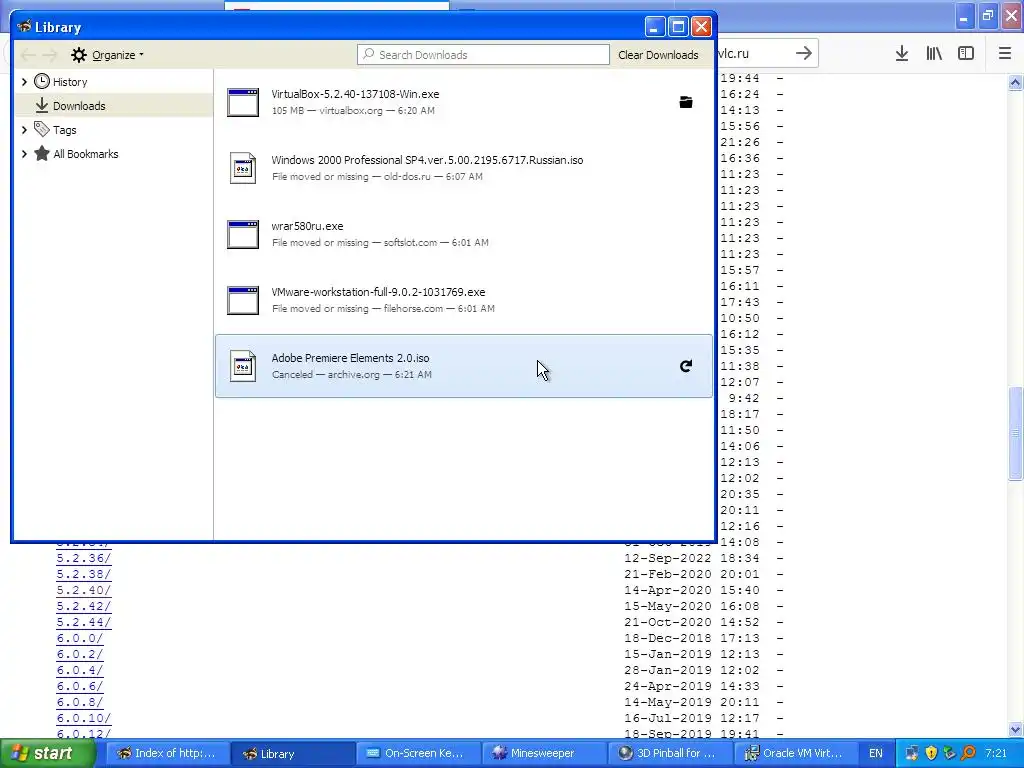Open the 6.0.0/ directory link
The height and width of the screenshot is (768, 1024).
click(x=80, y=638)
